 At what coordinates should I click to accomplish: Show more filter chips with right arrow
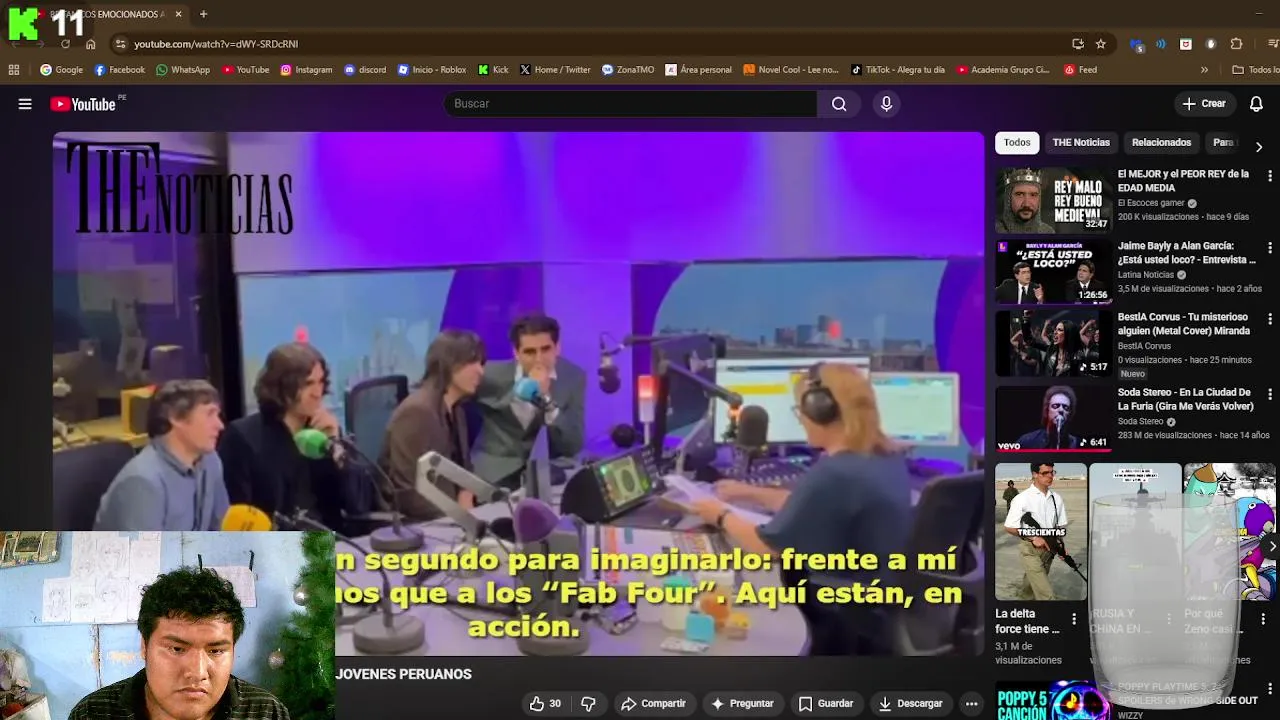tap(1258, 147)
